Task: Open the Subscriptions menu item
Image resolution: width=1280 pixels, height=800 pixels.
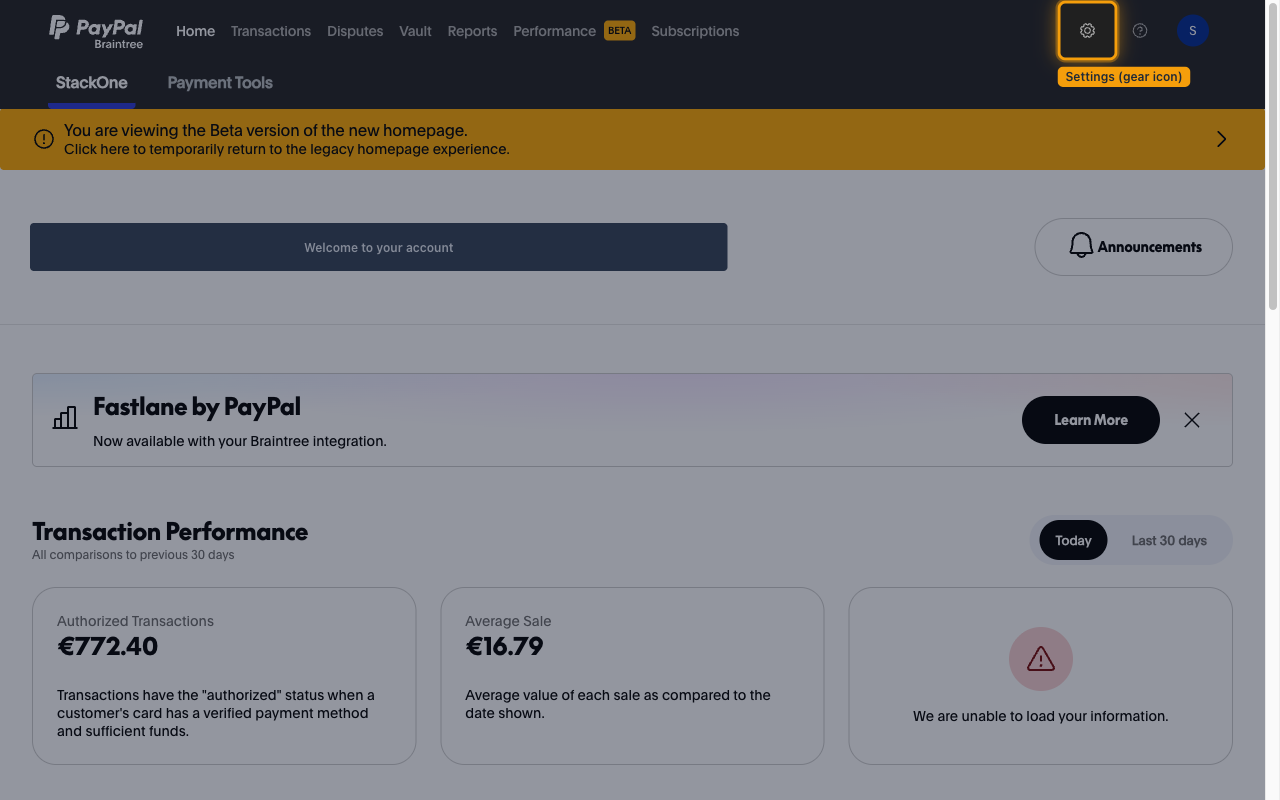Action: pos(695,31)
